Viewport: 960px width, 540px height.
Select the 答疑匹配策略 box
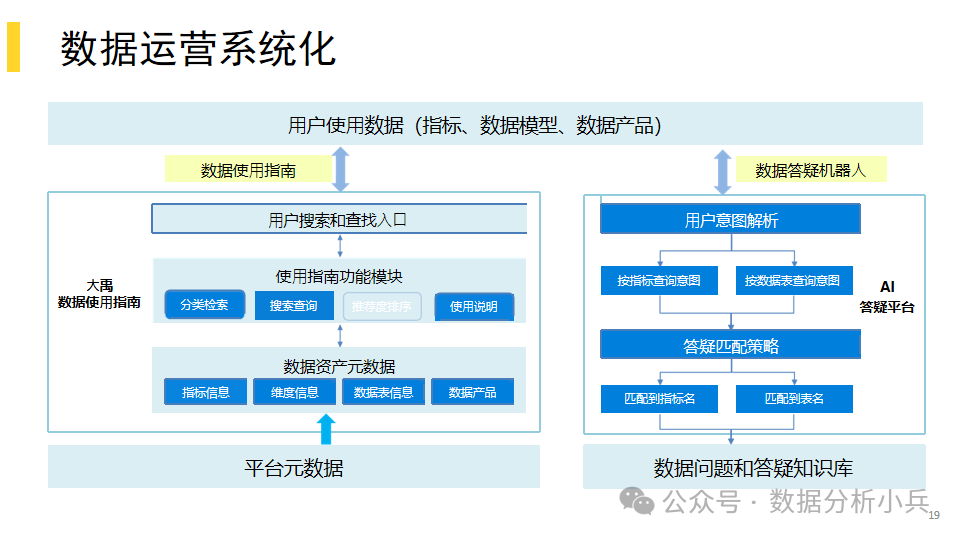pyautogui.click(x=730, y=345)
